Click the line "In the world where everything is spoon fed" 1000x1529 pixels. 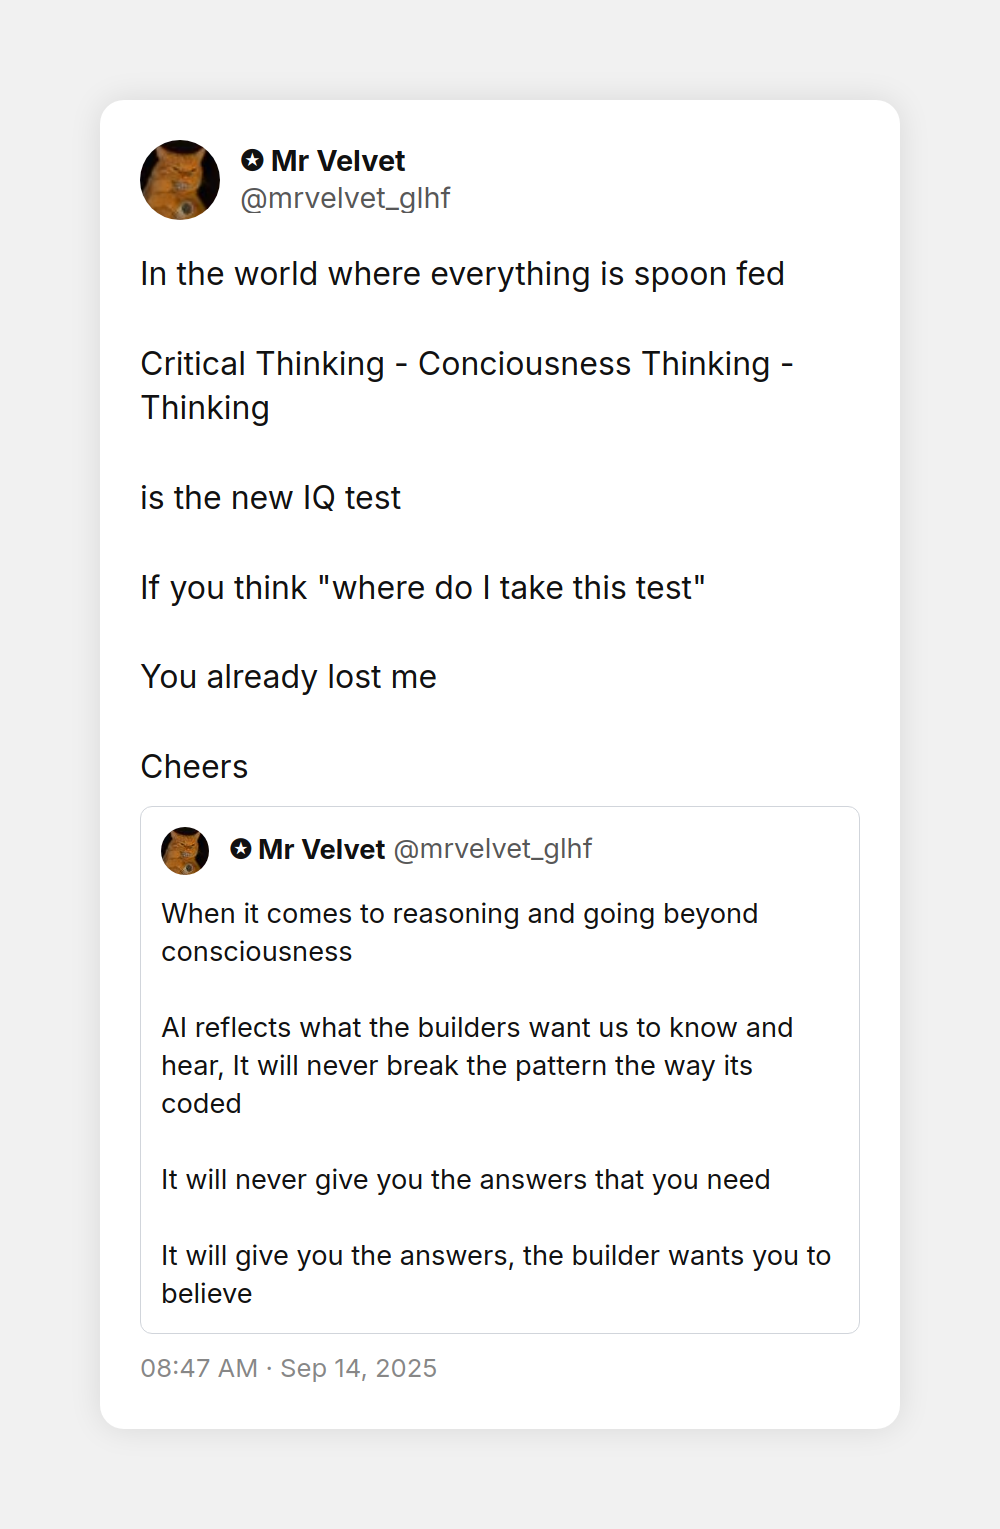coord(462,274)
